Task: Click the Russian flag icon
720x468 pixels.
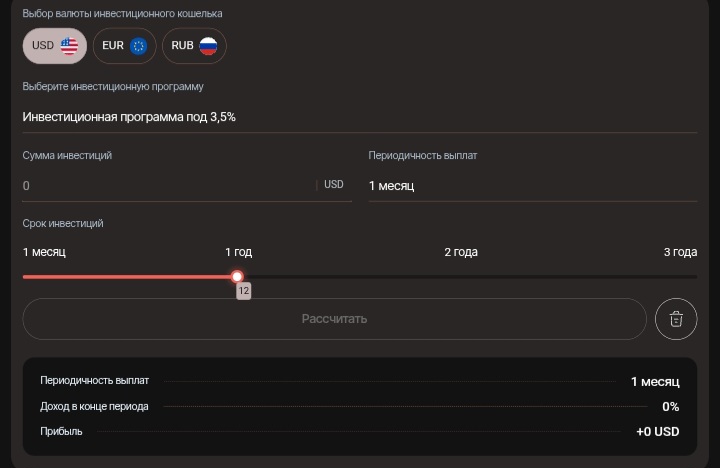Action: 208,45
